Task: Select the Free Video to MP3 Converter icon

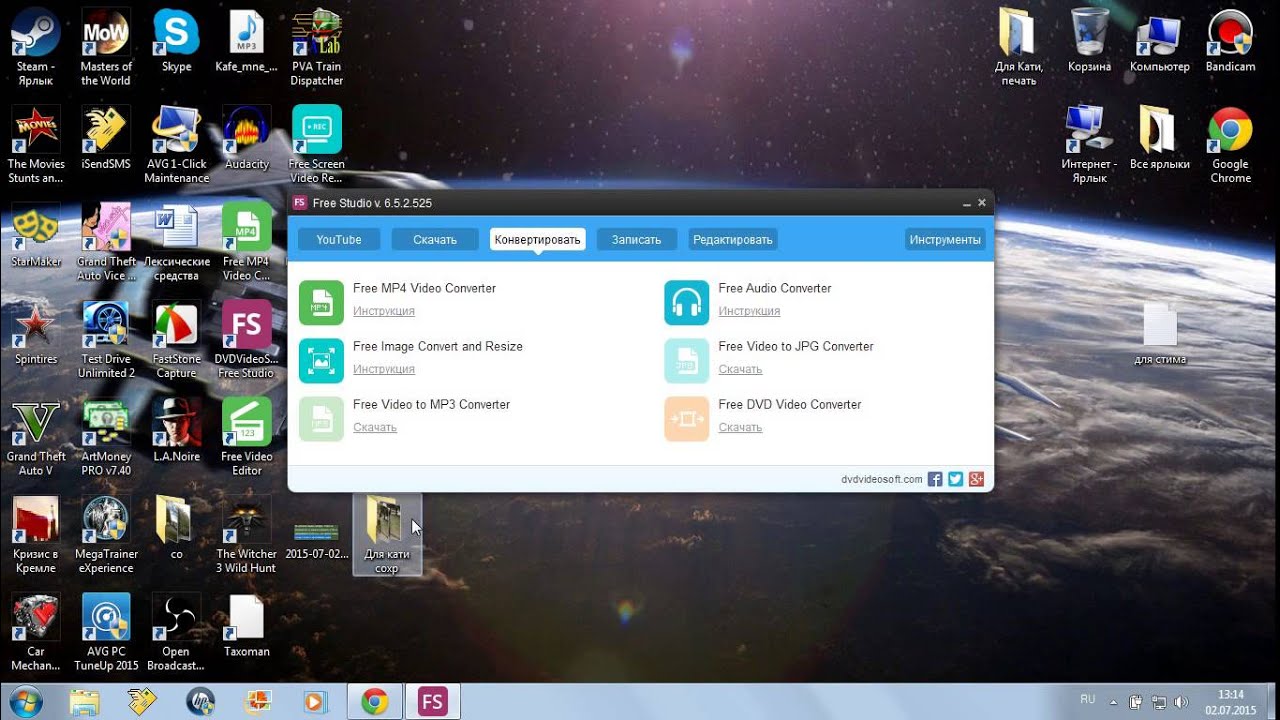Action: 321,419
